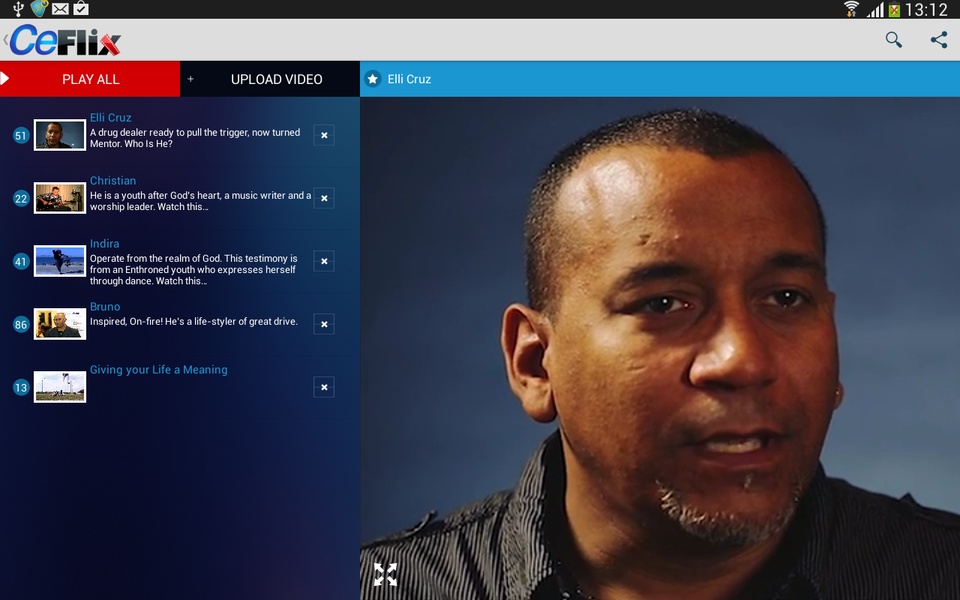Tap the star icon beside Elli Cruz title

[373, 79]
